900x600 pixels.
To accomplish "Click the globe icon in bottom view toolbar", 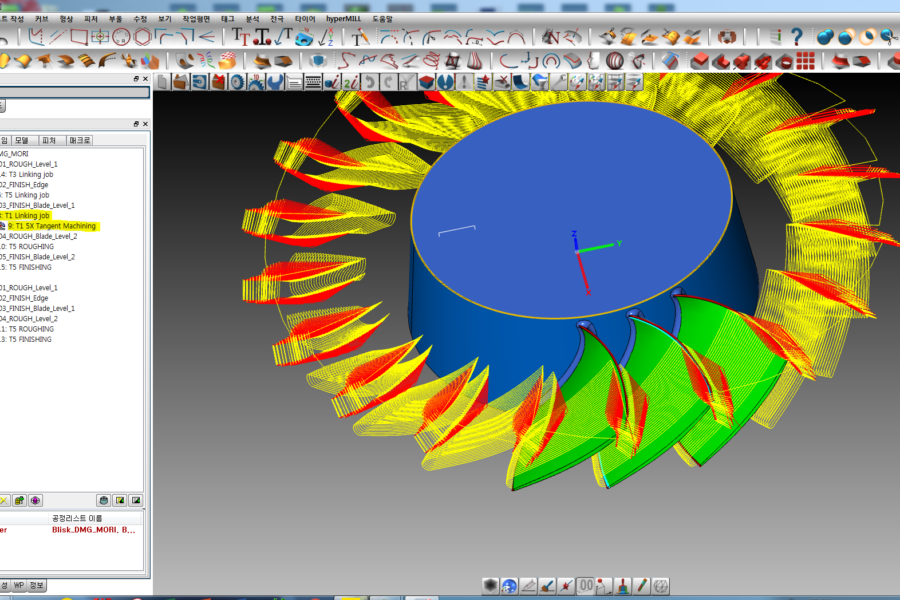I will coord(509,586).
